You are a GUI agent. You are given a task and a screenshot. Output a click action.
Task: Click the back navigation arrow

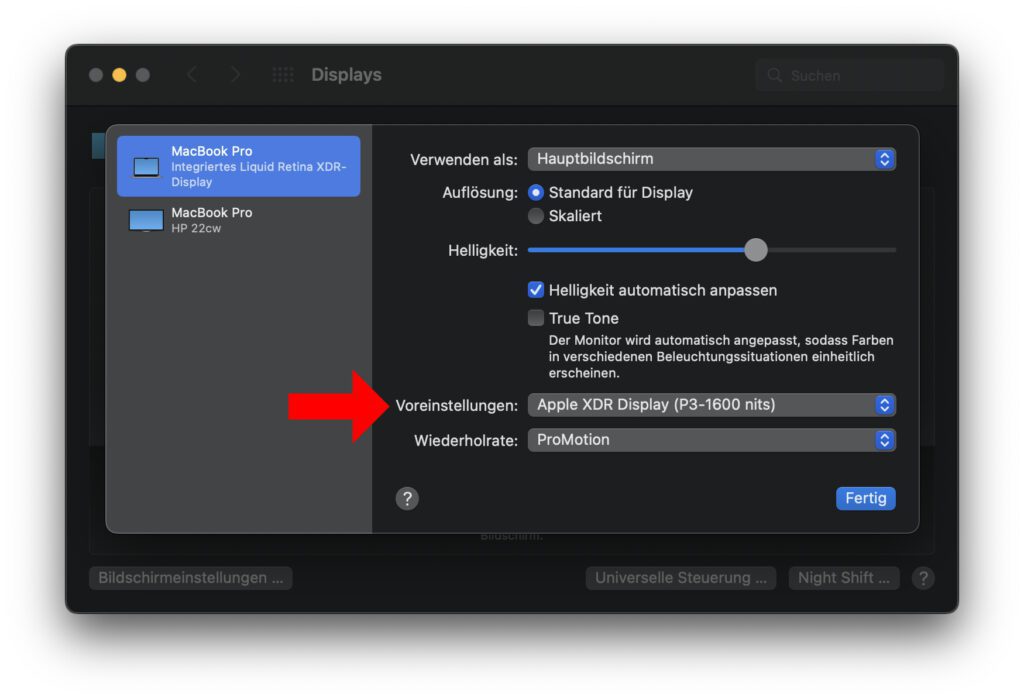point(192,74)
